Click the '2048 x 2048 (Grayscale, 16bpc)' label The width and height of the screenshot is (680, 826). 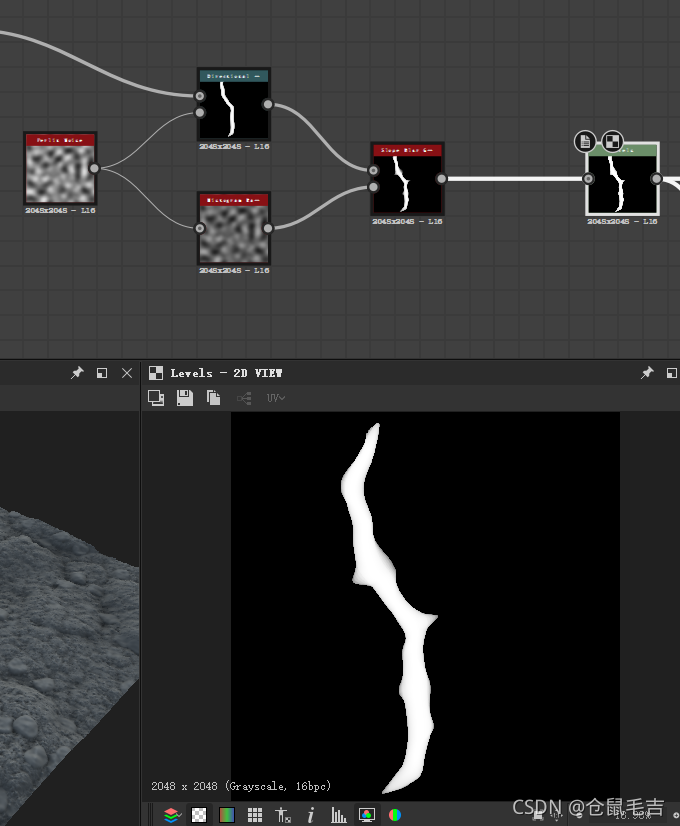tap(241, 786)
